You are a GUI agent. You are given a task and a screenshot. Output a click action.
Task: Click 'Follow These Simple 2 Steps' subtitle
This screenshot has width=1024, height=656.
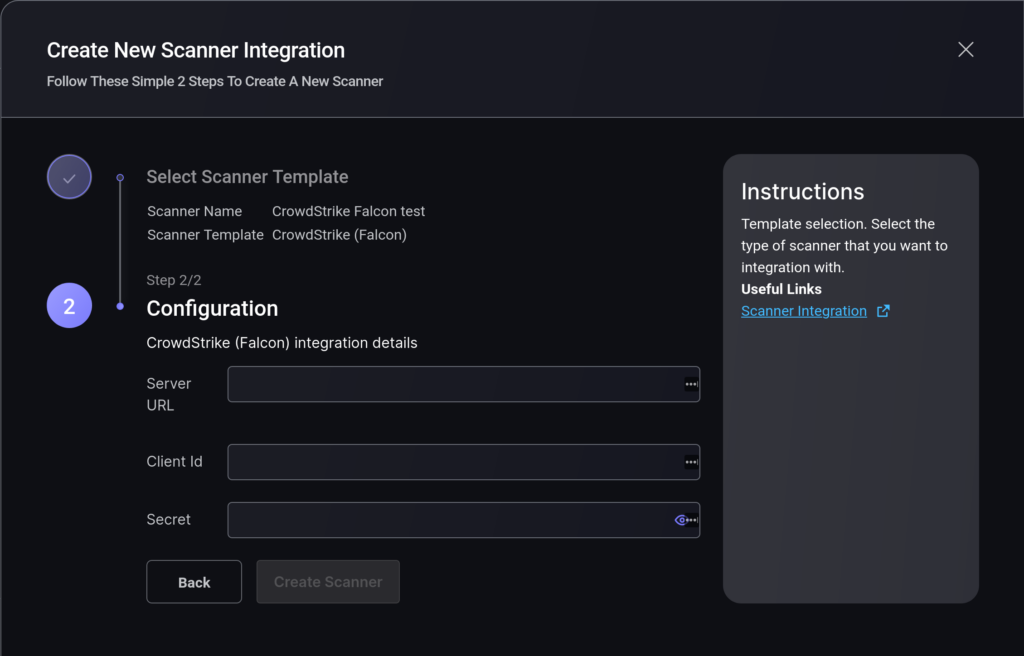(x=215, y=82)
